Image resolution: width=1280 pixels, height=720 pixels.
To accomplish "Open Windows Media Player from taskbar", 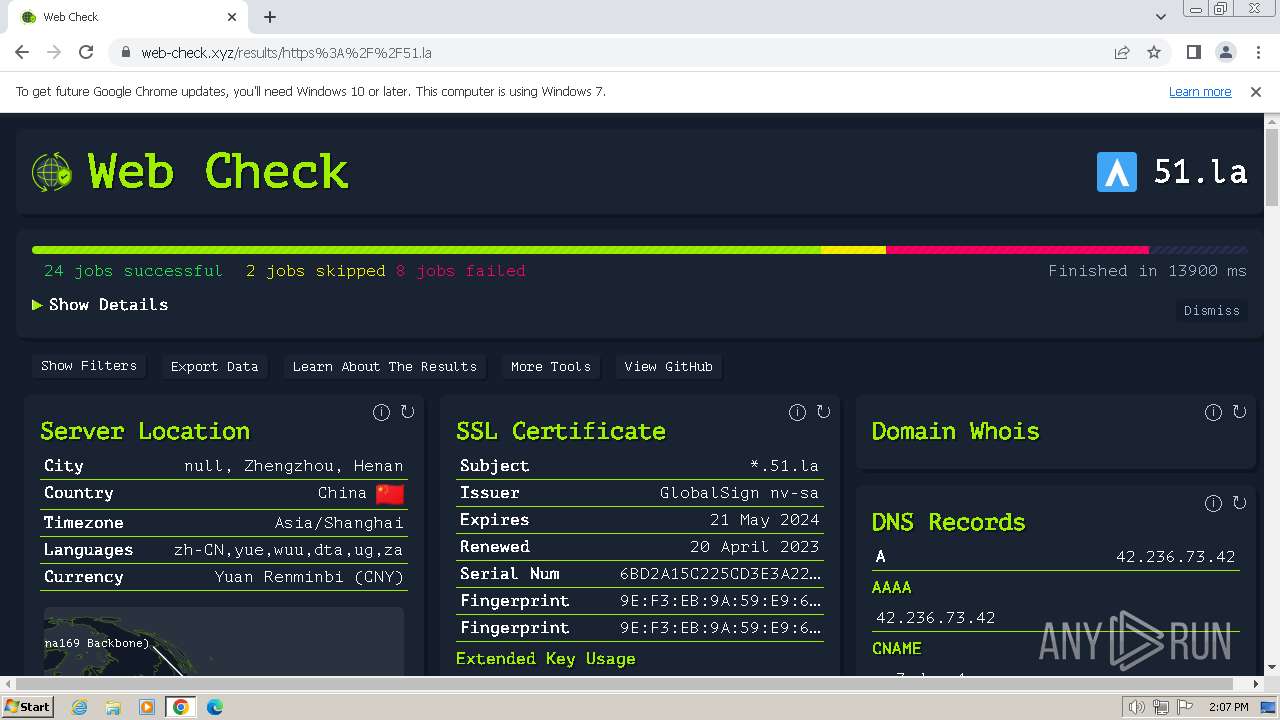I will (147, 707).
